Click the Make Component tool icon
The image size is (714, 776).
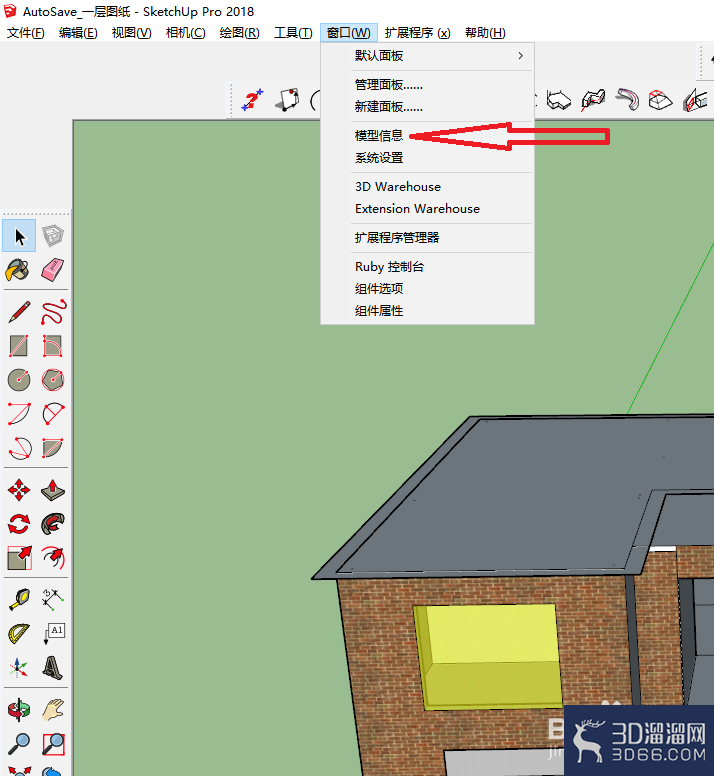click(x=52, y=236)
